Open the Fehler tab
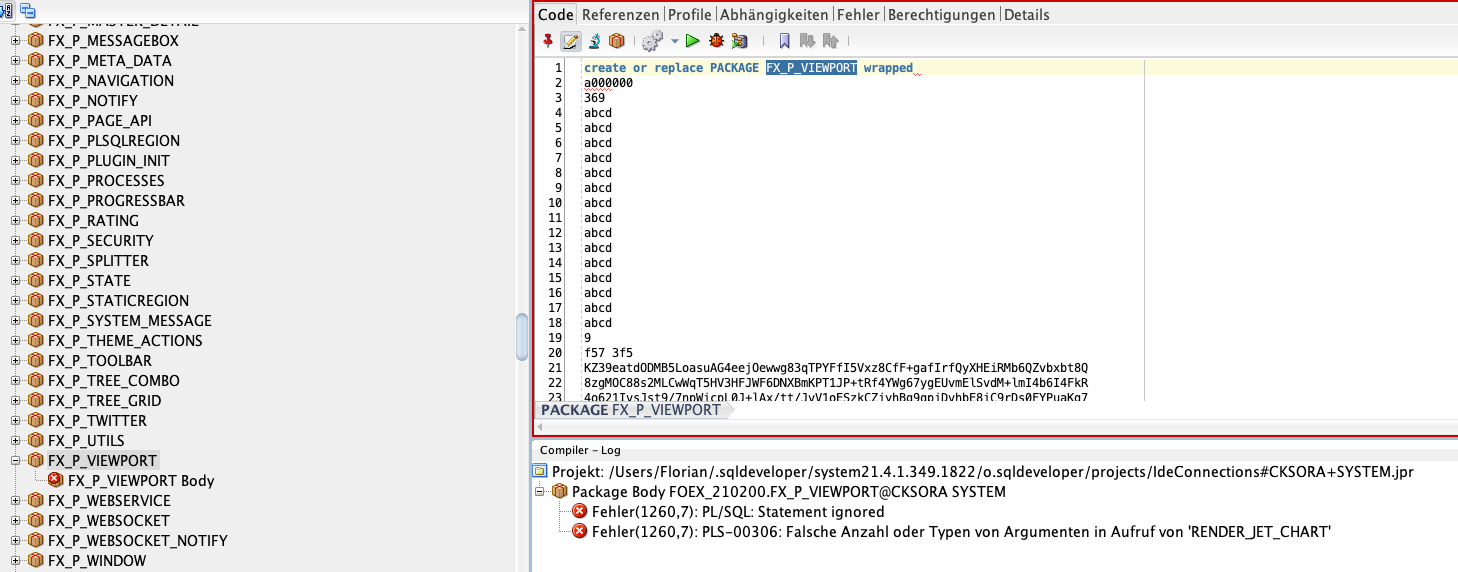Viewport: 1458px width, 572px height. point(858,14)
